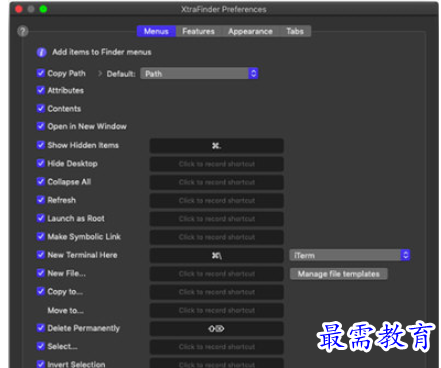Image resolution: width=441 pixels, height=368 pixels.
Task: Switch to the Features tab
Action: pos(198,31)
